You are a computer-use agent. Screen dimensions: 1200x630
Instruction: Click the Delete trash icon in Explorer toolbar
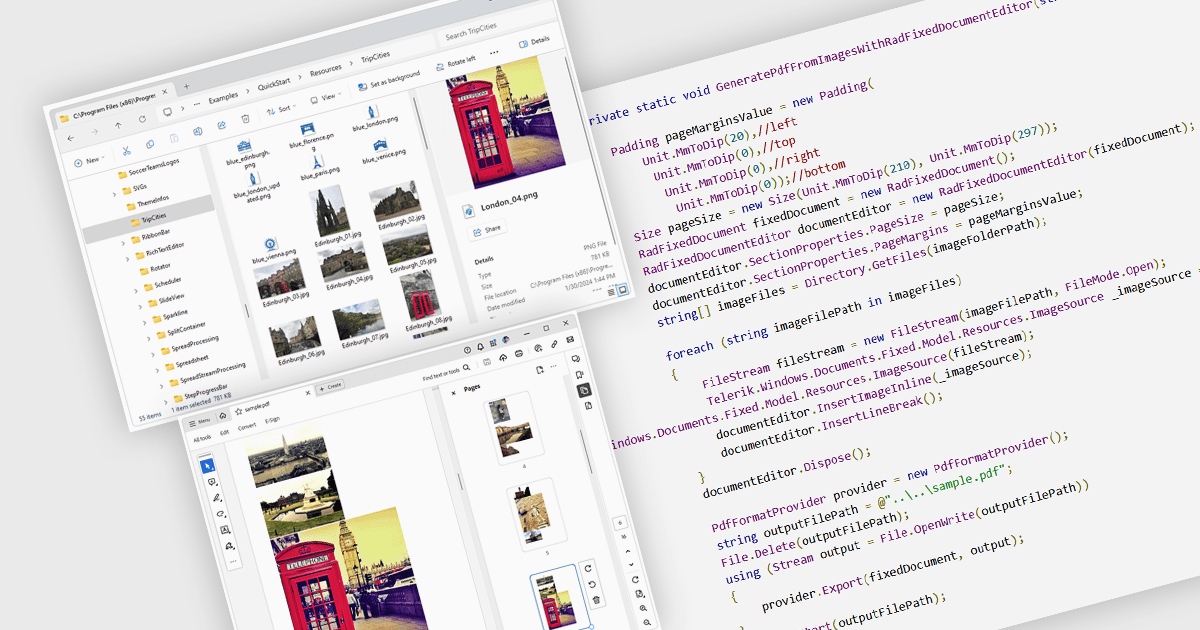pos(245,119)
